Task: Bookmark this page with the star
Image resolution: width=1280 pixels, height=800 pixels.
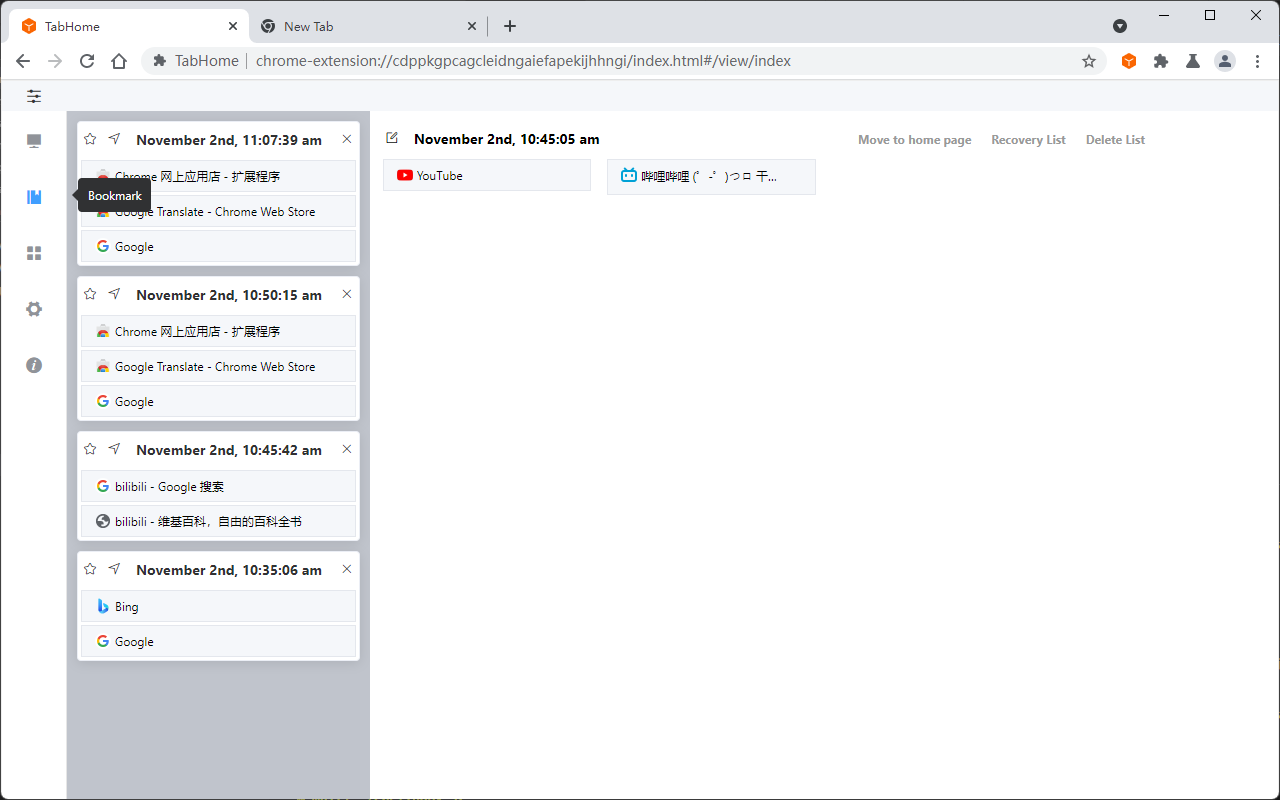Action: pyautogui.click(x=1089, y=61)
